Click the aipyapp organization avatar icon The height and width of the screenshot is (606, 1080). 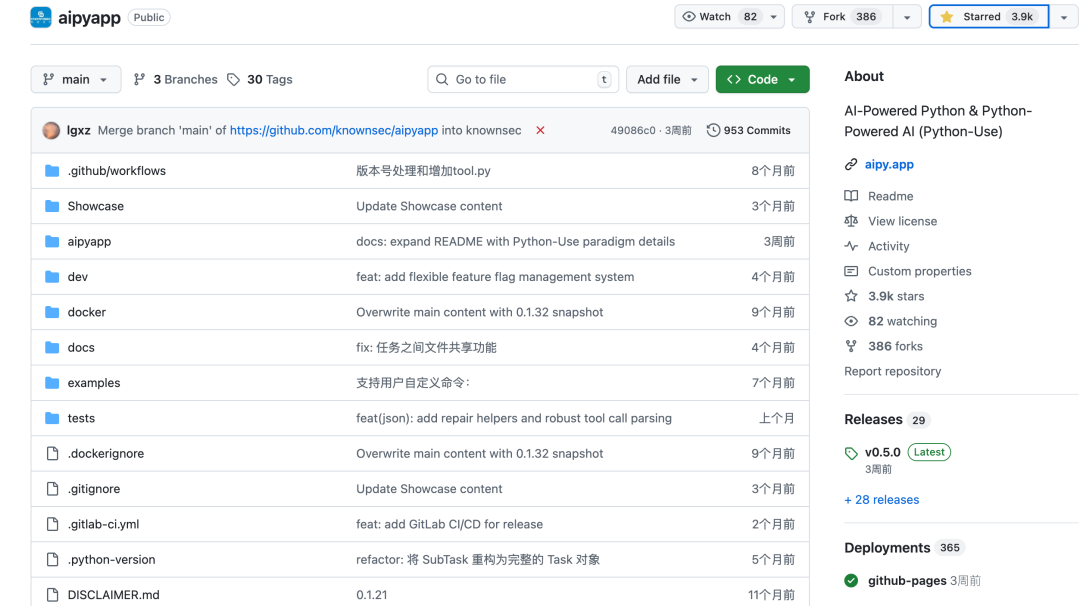click(x=39, y=17)
